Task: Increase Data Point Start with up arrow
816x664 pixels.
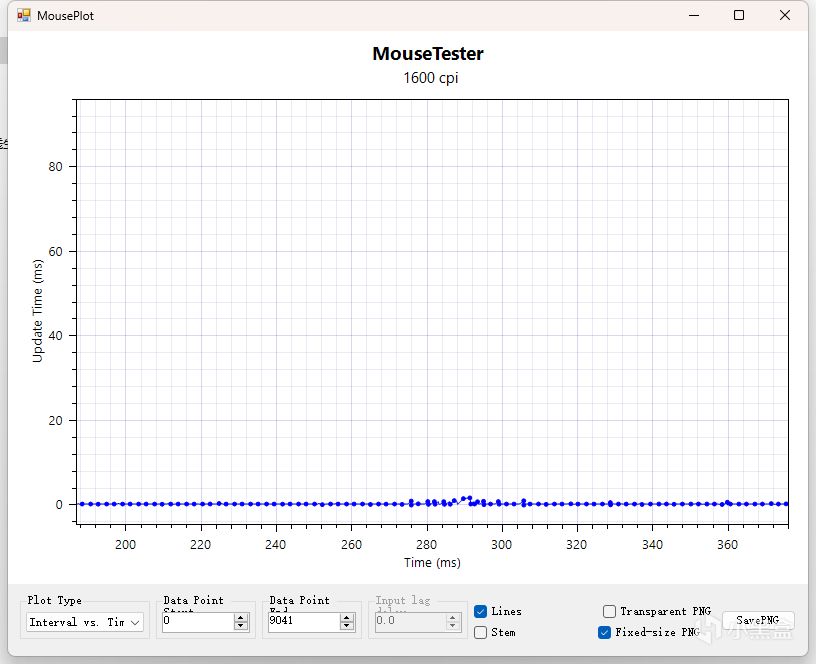Action: pos(240,618)
